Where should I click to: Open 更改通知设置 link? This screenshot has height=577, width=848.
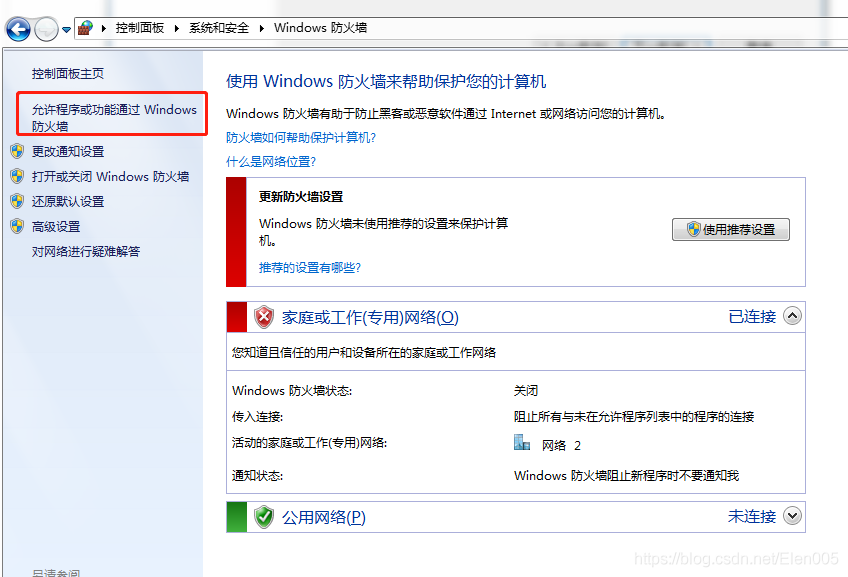68,151
